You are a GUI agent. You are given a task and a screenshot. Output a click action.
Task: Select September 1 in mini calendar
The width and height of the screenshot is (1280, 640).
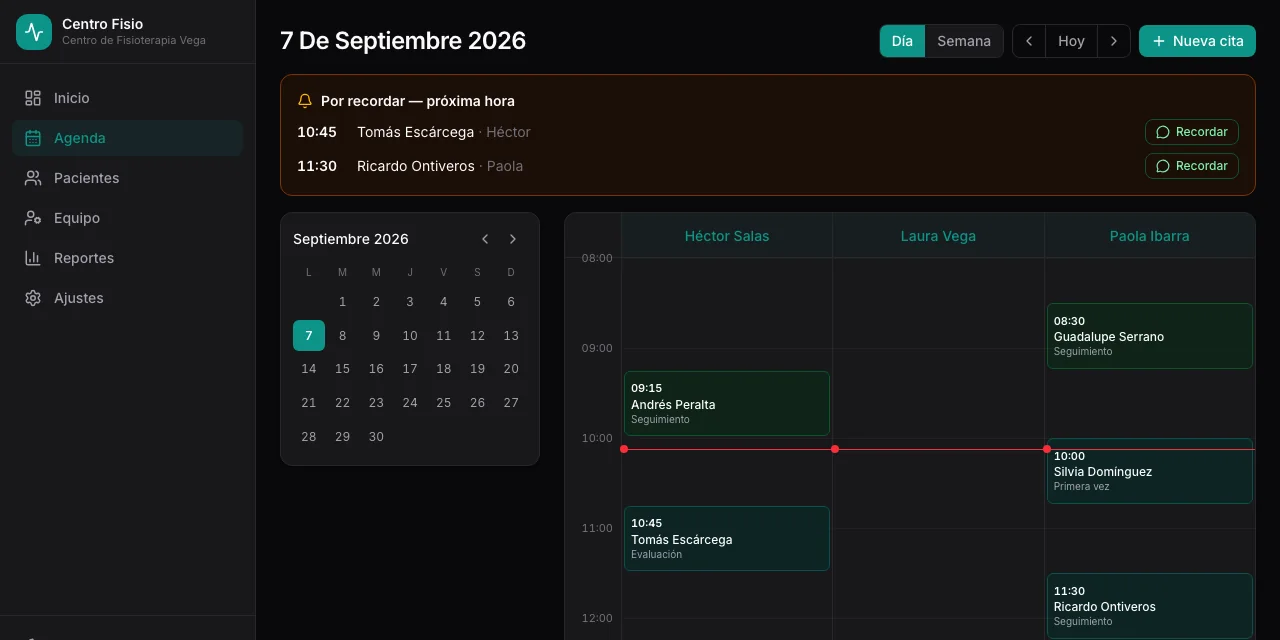pos(342,302)
